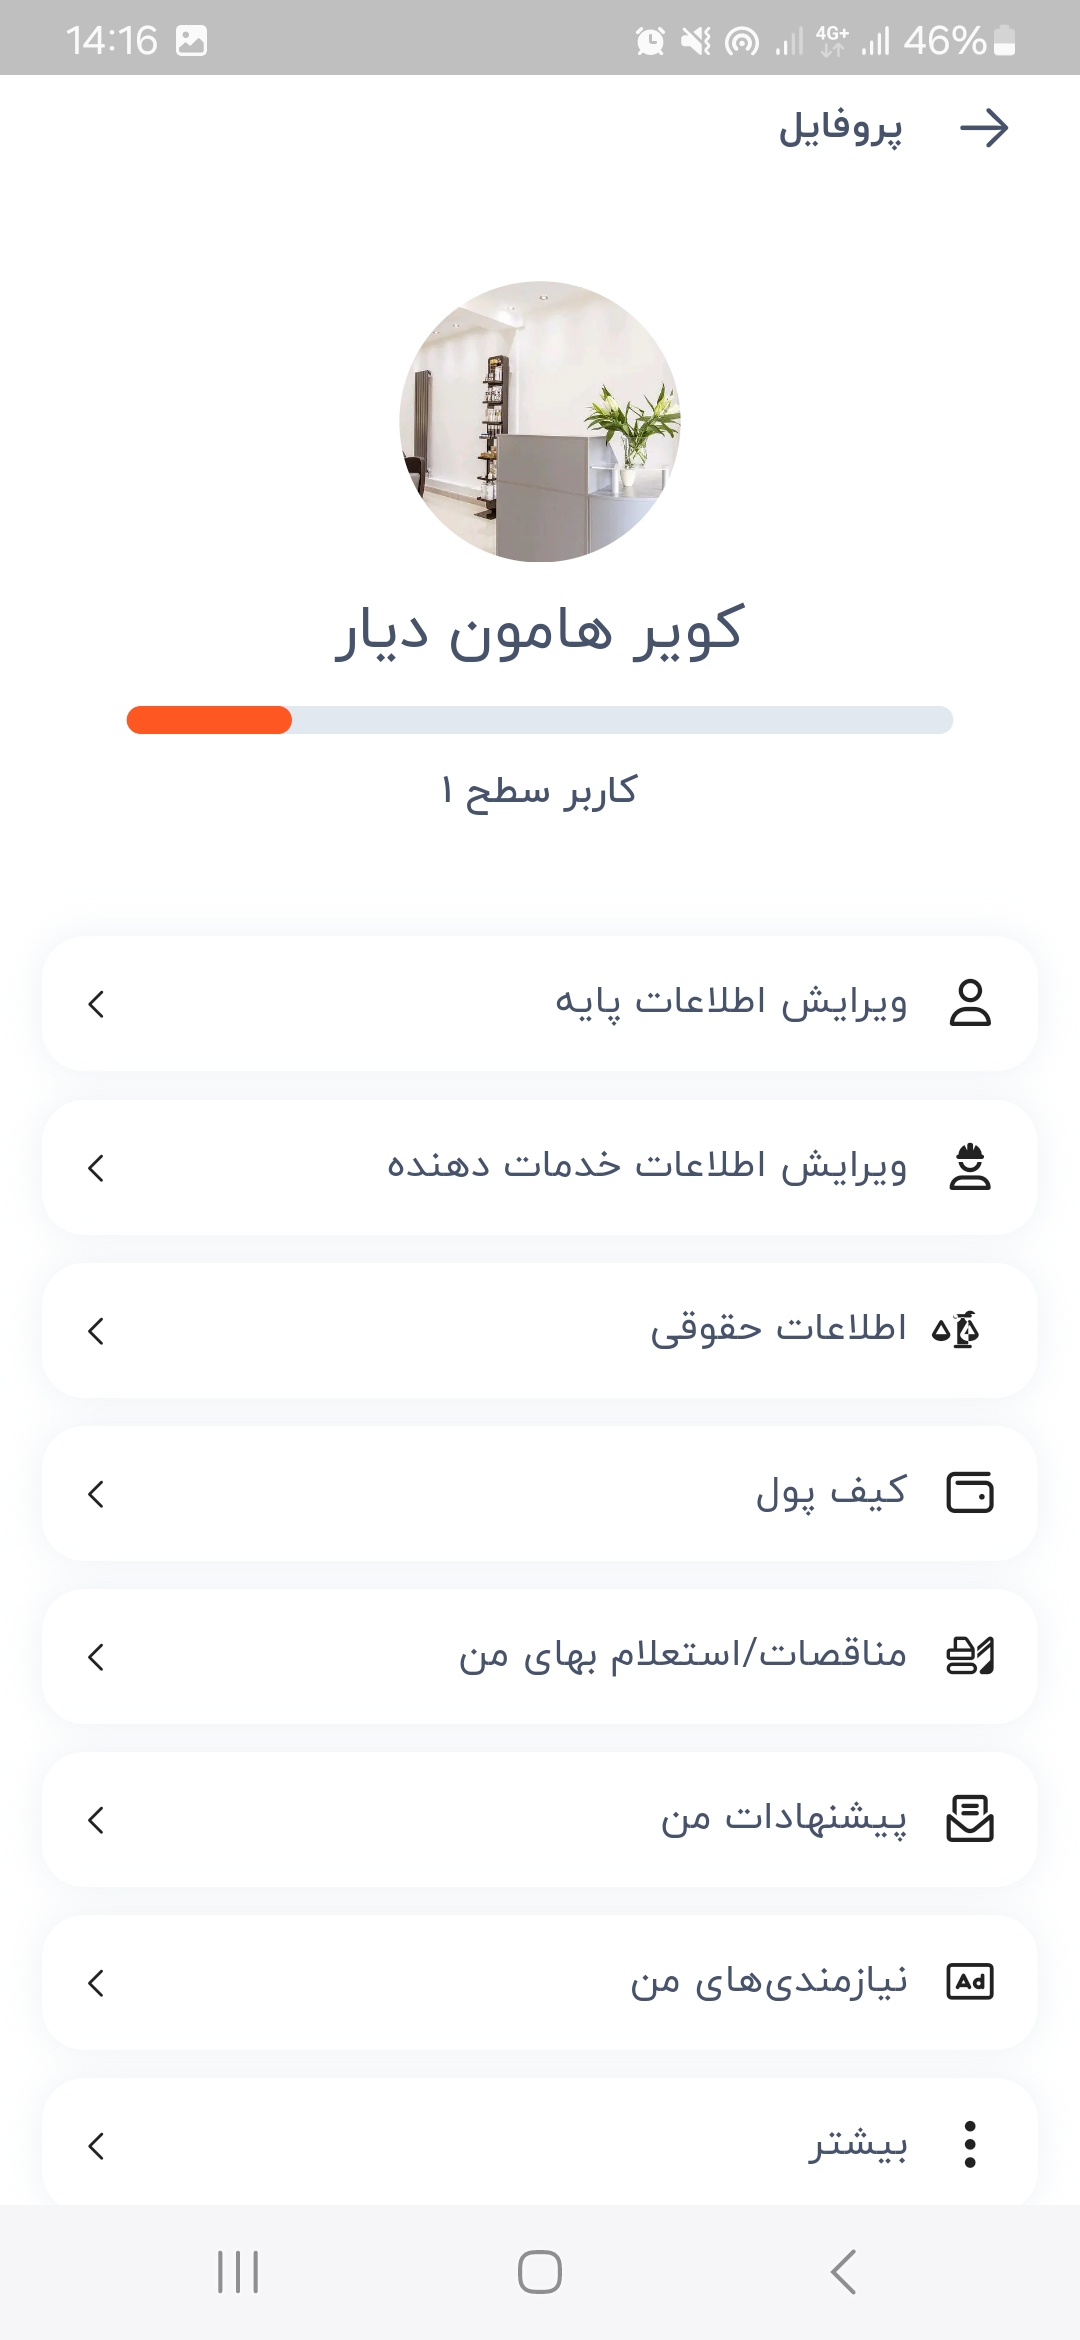
Task: Tap the three-dot more icon
Action: [969, 2145]
